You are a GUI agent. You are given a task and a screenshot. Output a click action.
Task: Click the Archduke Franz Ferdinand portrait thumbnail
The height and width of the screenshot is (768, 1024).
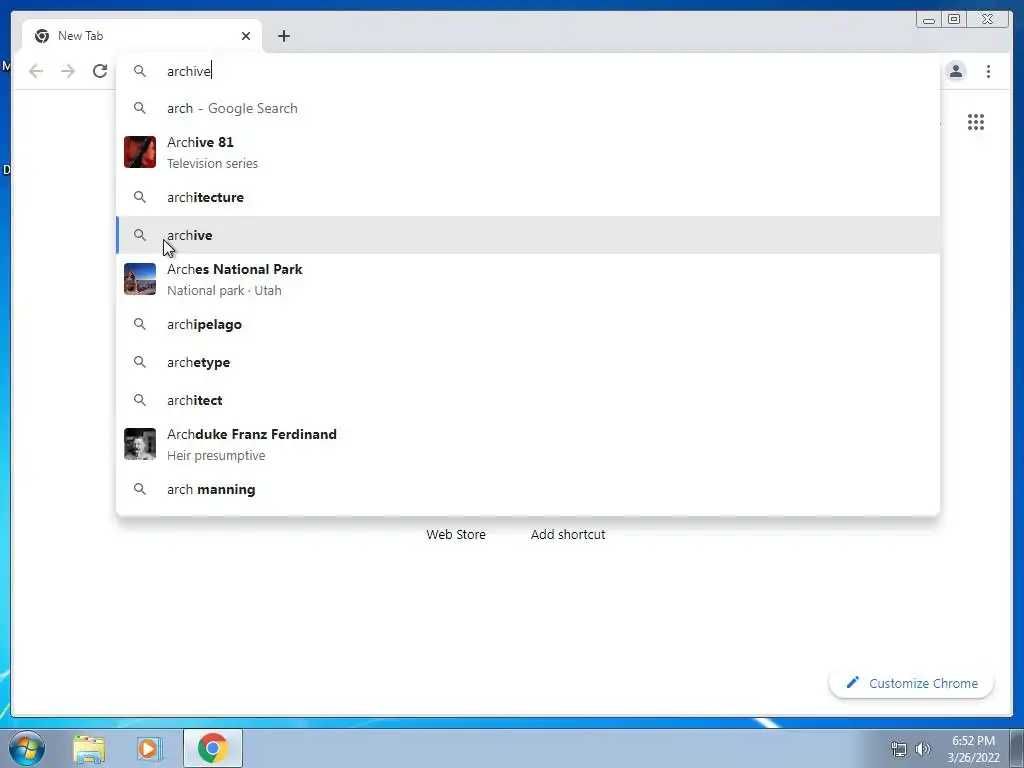[x=140, y=445]
